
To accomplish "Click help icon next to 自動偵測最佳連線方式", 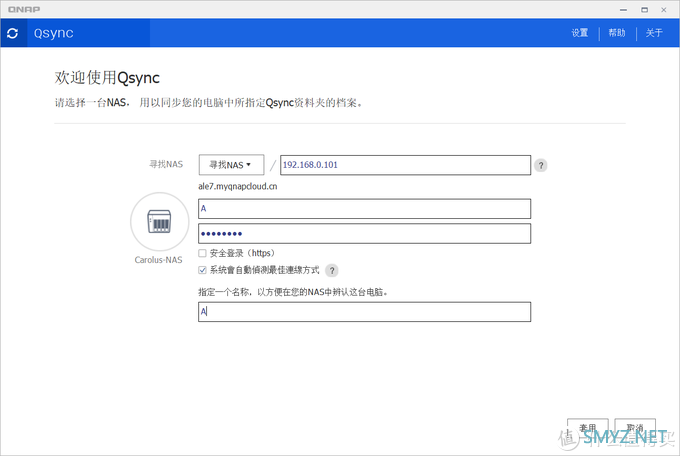I will pyautogui.click(x=332, y=270).
